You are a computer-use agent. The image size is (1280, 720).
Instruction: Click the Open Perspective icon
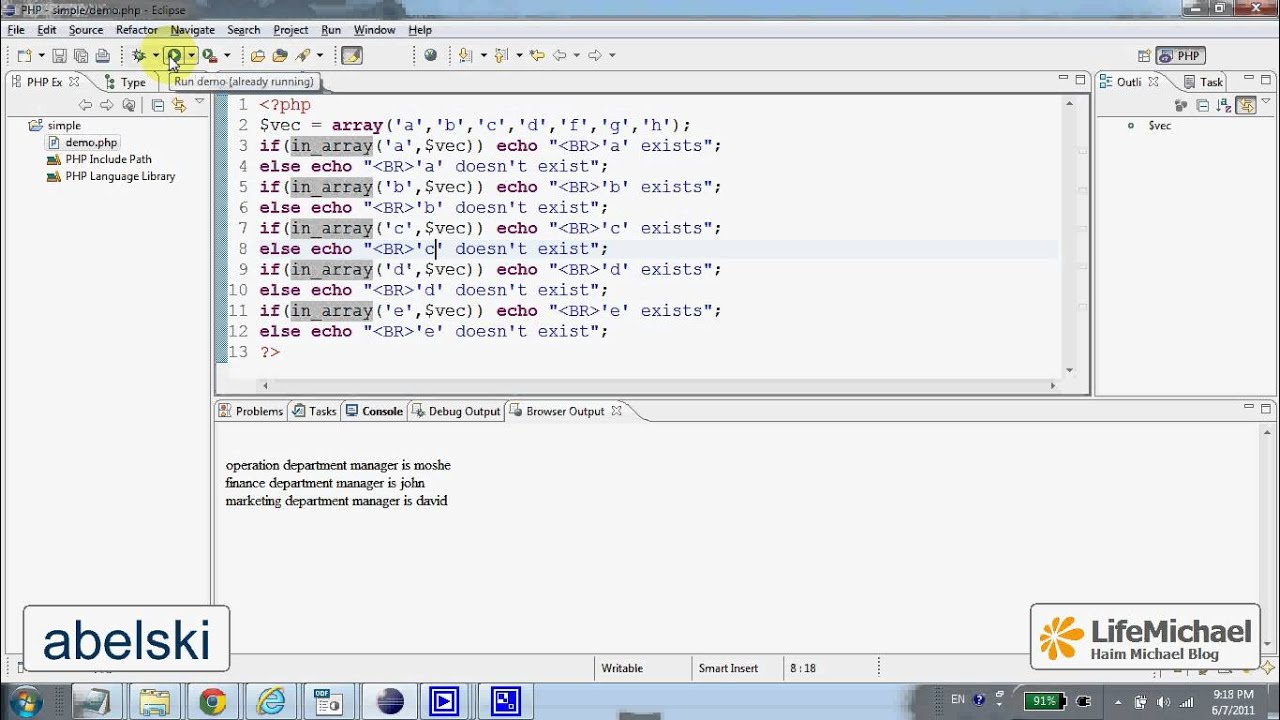pyautogui.click(x=1145, y=56)
